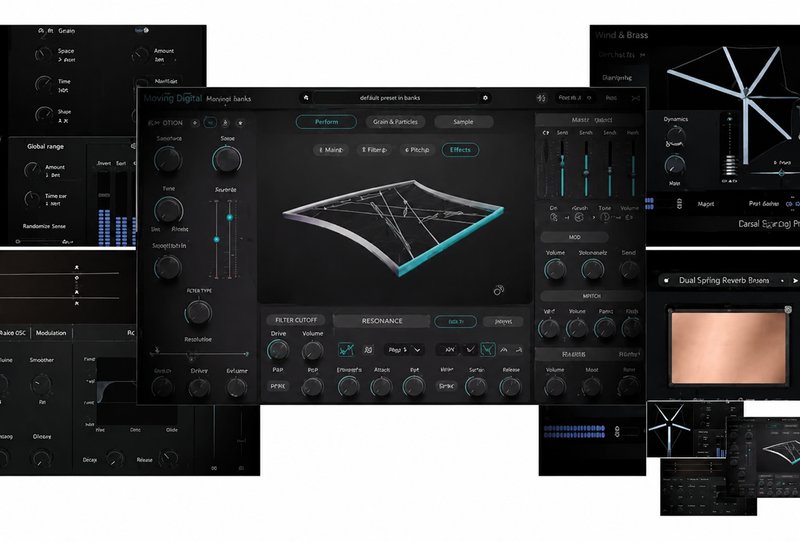Click the first small icon next to E-MOTION
The height and width of the screenshot is (542, 800).
[195, 123]
